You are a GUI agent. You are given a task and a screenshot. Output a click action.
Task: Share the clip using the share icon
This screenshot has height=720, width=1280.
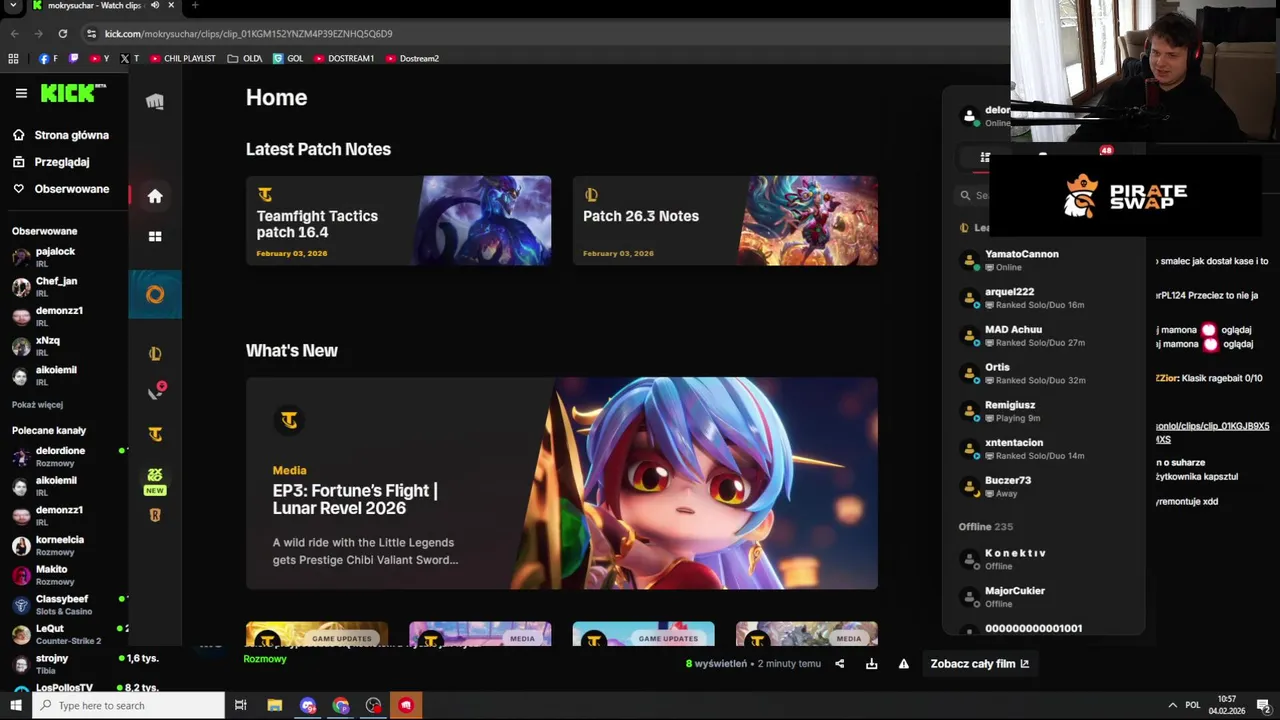840,664
